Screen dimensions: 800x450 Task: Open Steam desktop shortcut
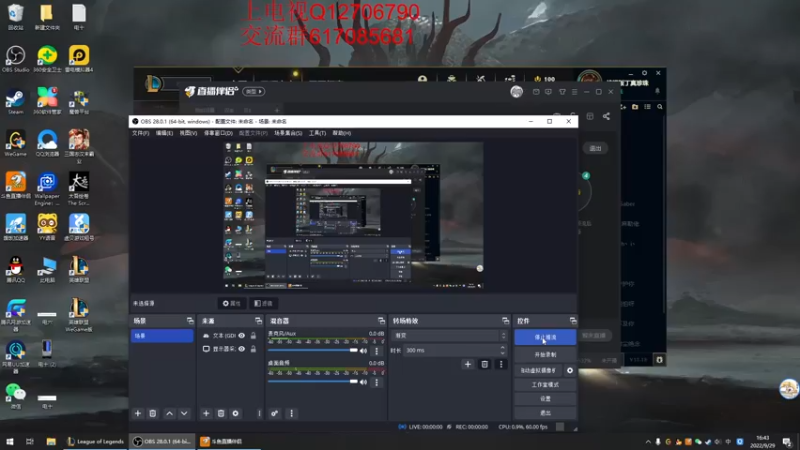[15, 102]
